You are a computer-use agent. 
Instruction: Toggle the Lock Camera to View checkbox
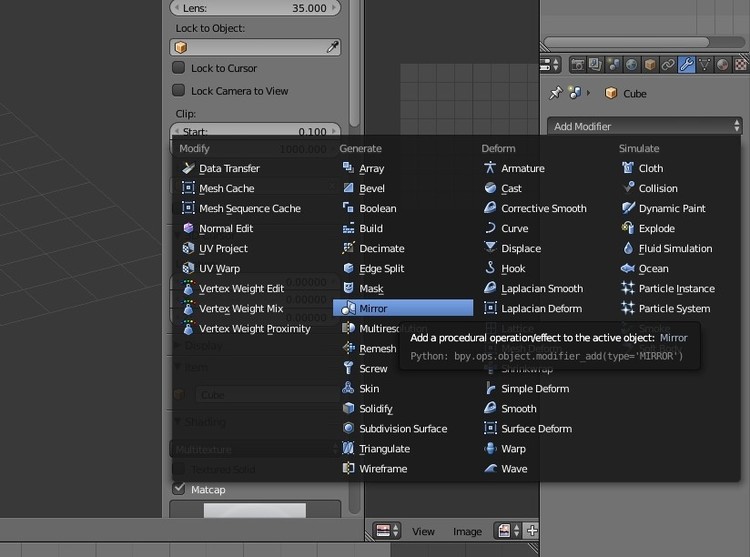click(x=179, y=91)
